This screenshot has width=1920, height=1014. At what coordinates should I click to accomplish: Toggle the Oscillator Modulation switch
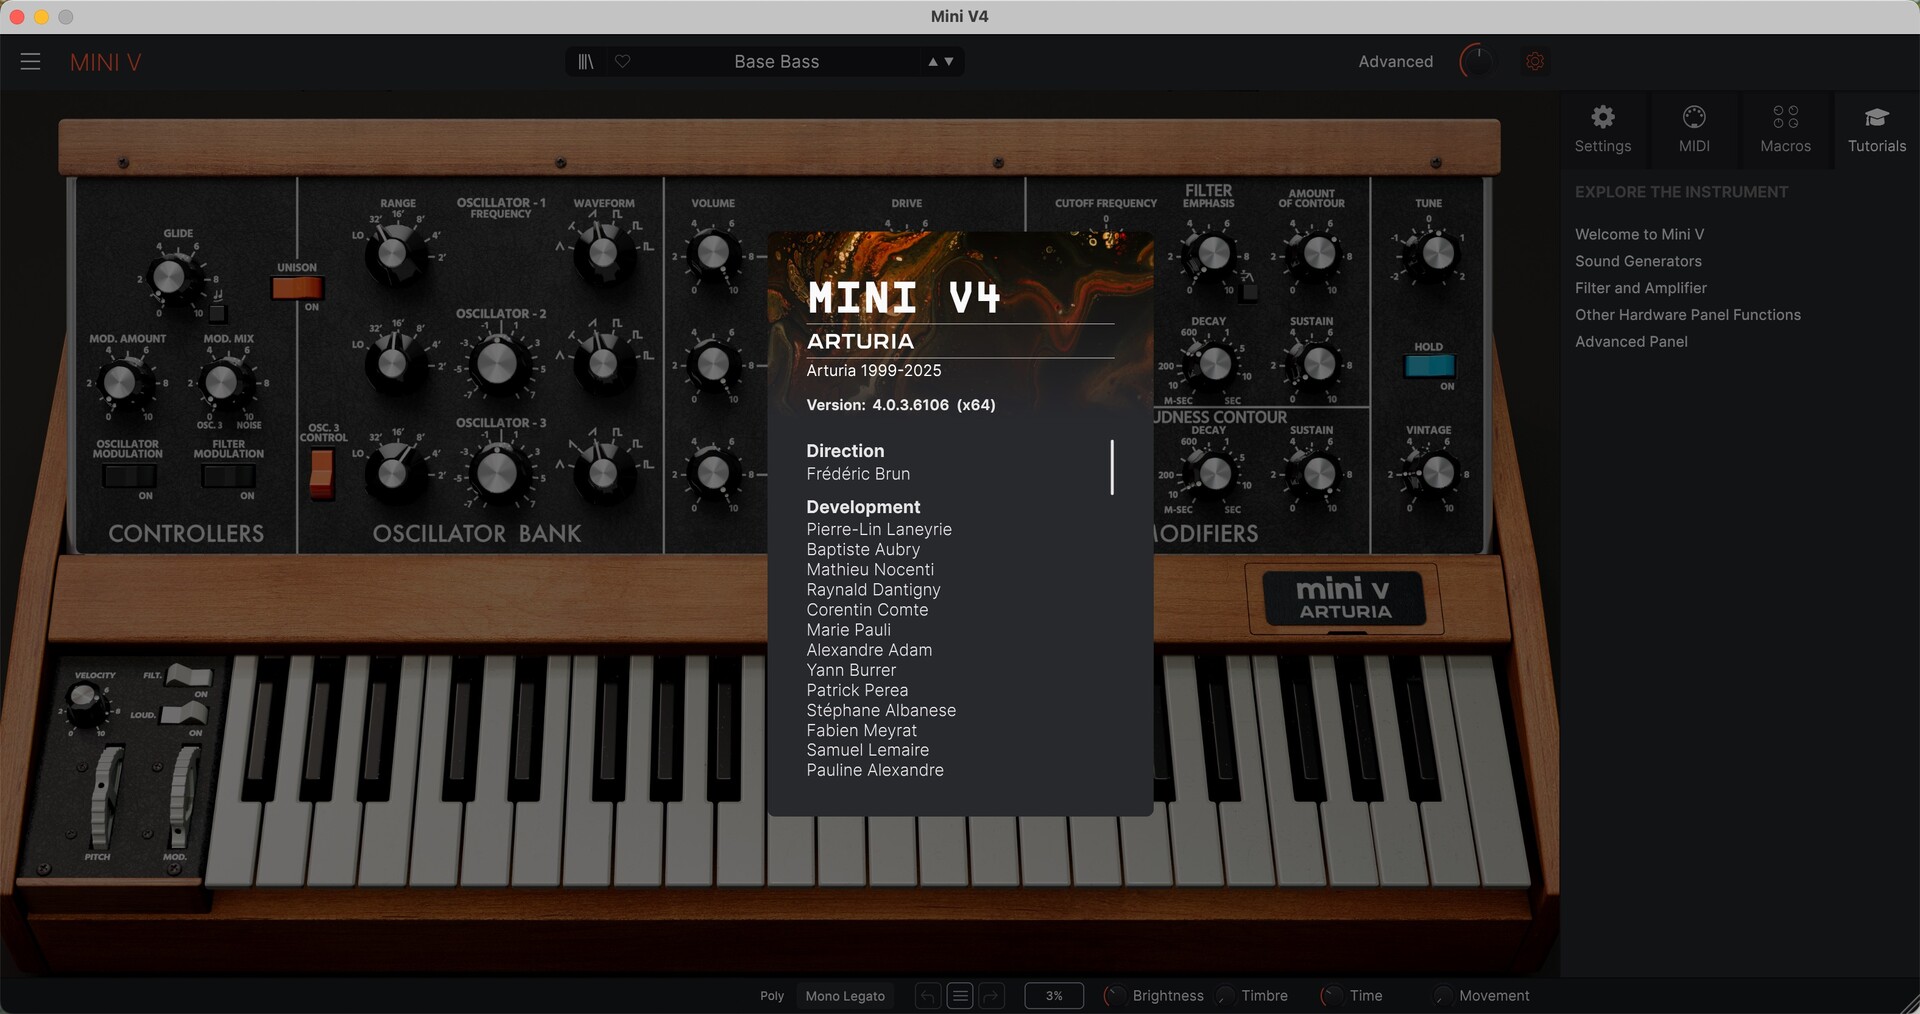pyautogui.click(x=129, y=476)
